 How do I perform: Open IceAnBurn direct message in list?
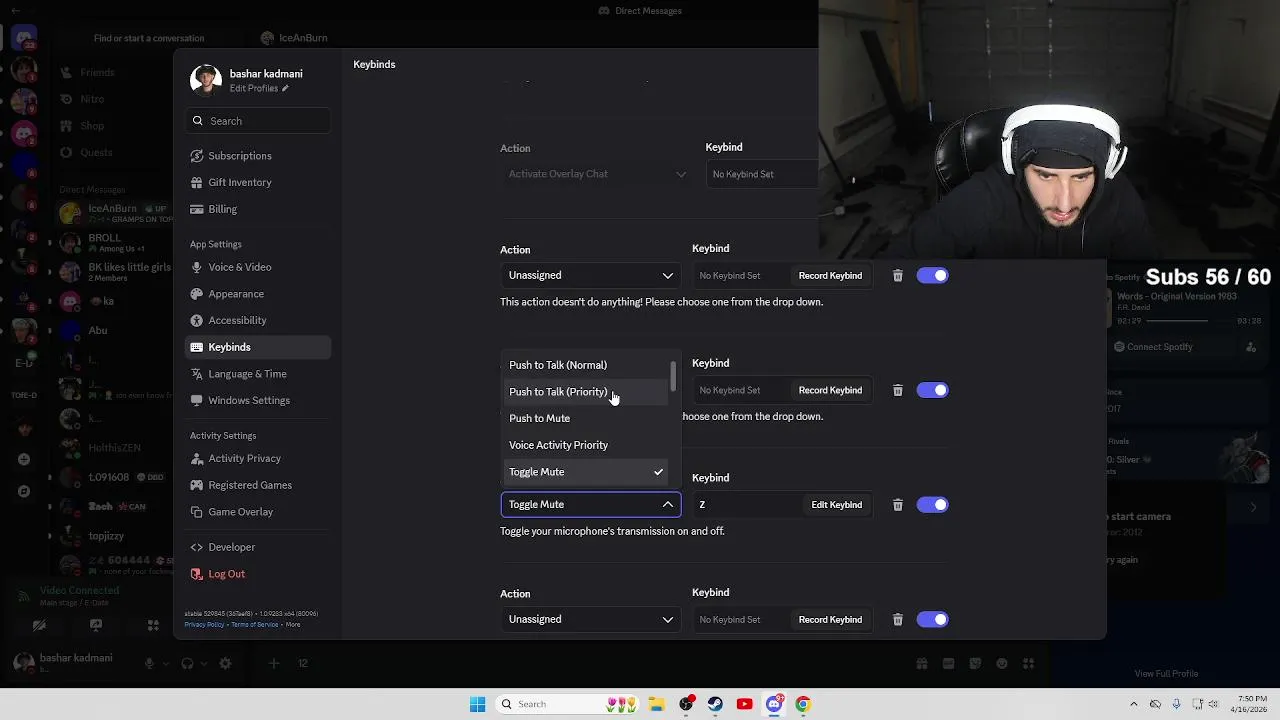pyautogui.click(x=115, y=213)
